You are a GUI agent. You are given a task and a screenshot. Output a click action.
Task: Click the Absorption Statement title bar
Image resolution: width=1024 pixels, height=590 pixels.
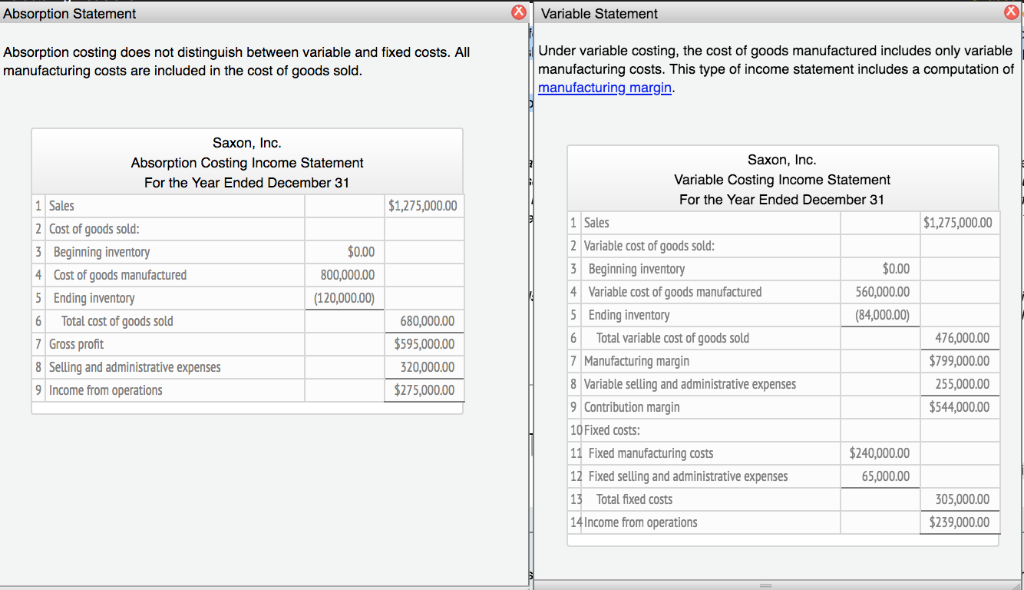point(200,13)
